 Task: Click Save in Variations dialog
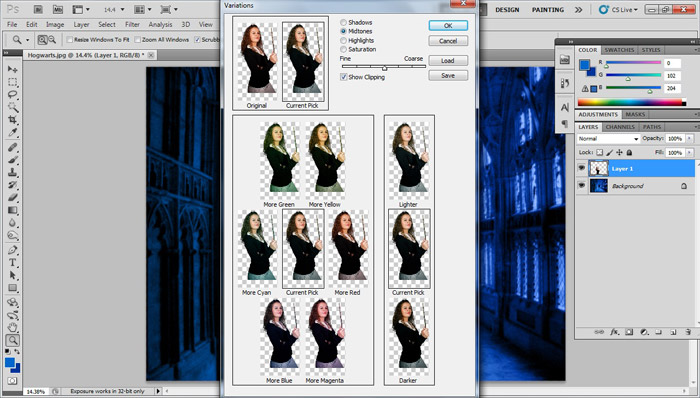(448, 75)
